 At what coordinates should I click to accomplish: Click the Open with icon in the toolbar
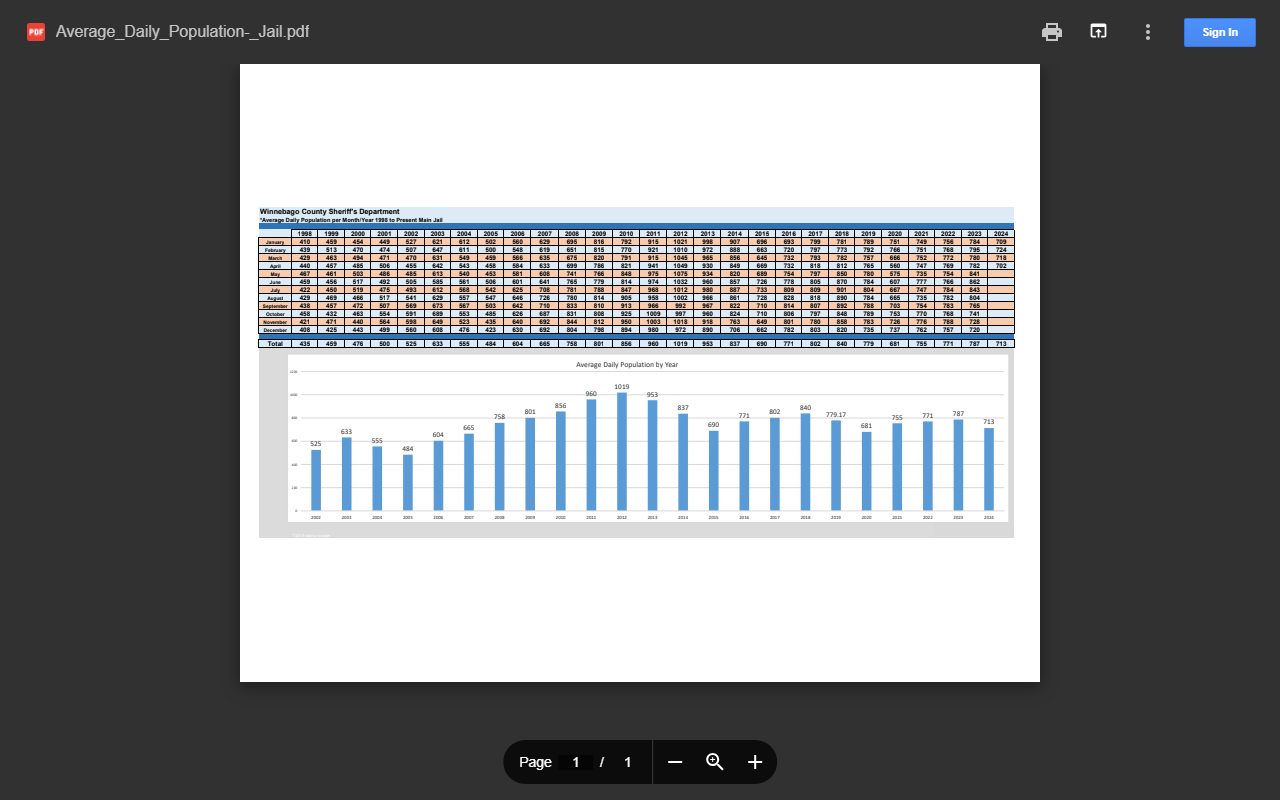point(1098,32)
